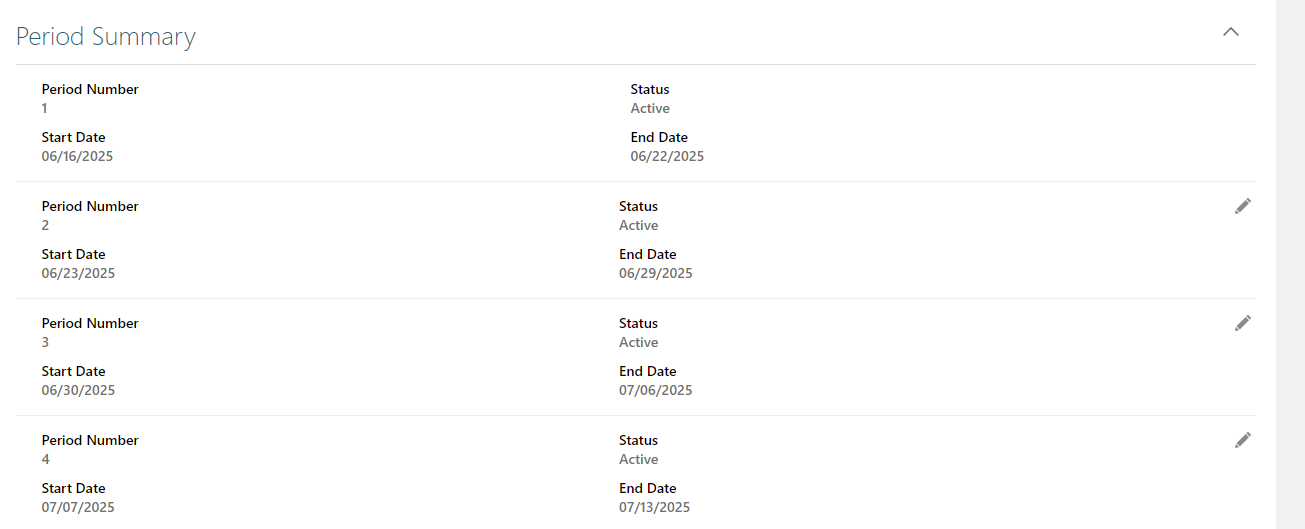Select end date 06/22/2025
Viewport: 1305px width, 529px height.
coord(667,156)
